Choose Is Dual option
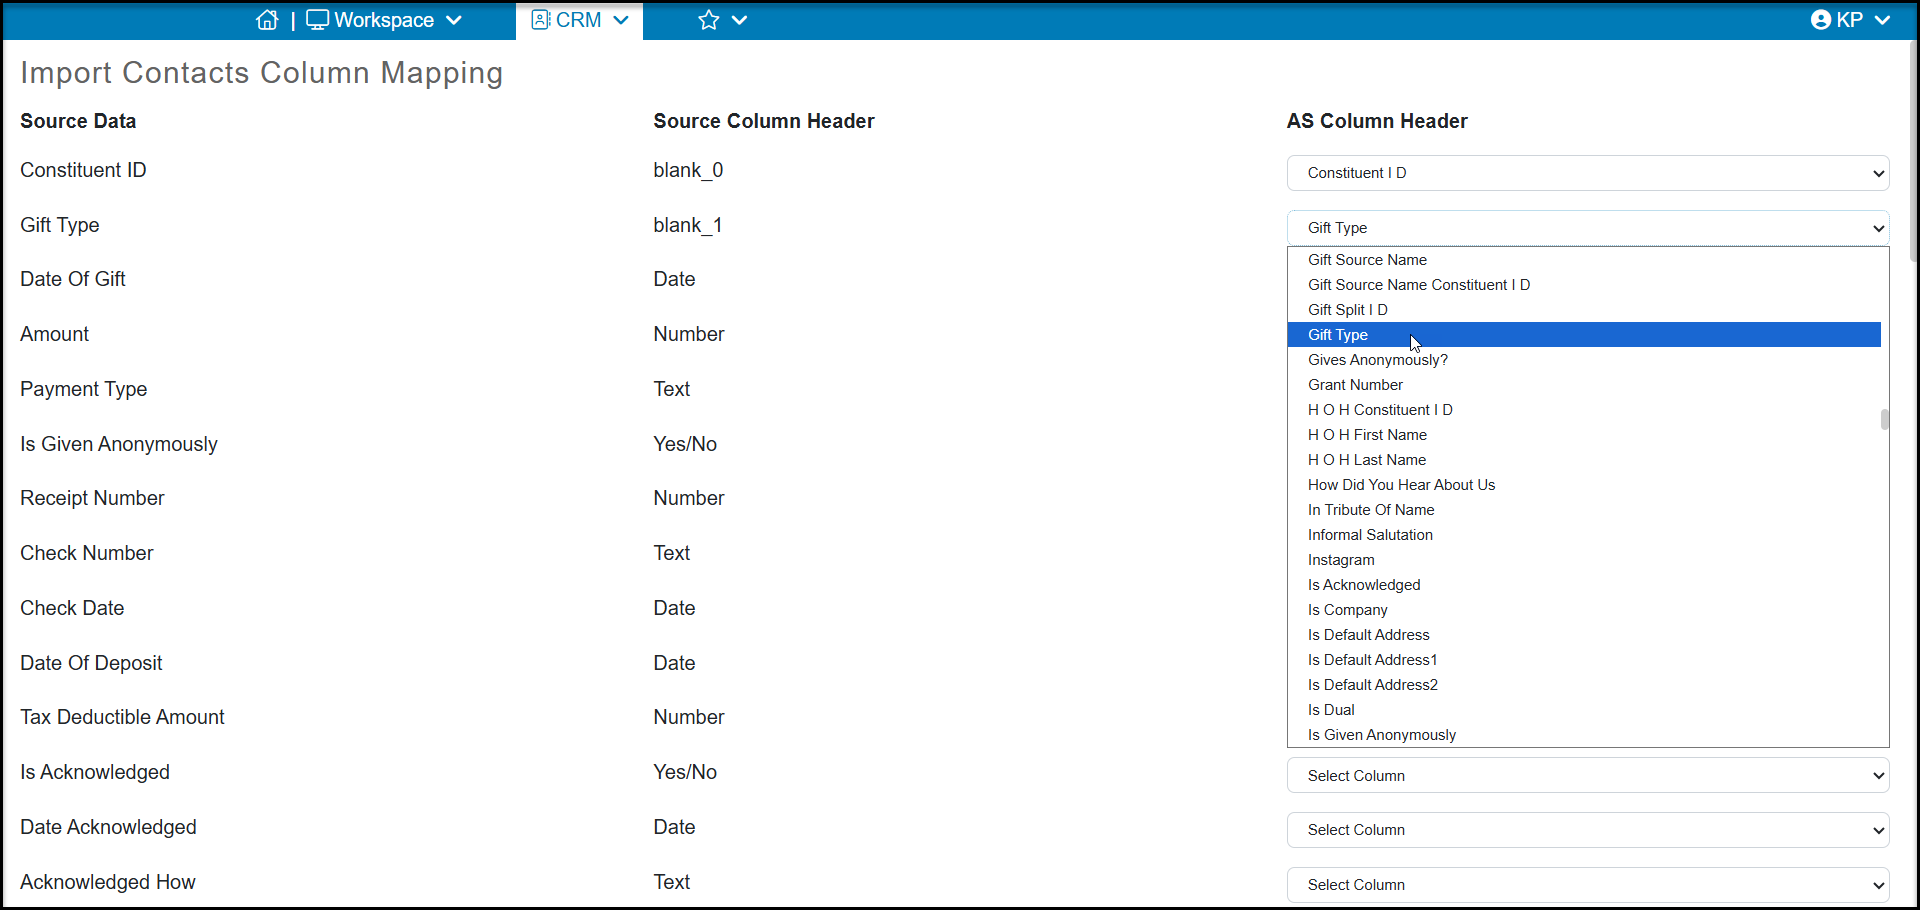Viewport: 1920px width, 910px height. 1584,710
